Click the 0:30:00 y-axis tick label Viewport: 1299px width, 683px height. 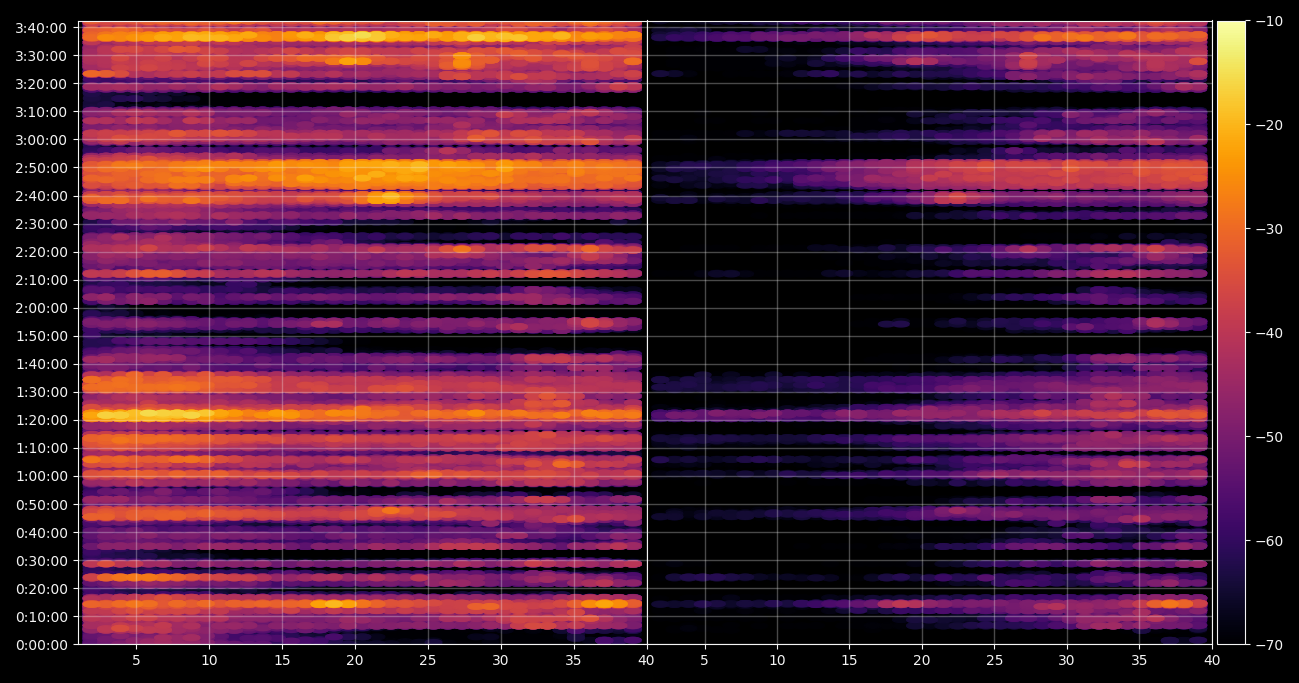coord(41,560)
